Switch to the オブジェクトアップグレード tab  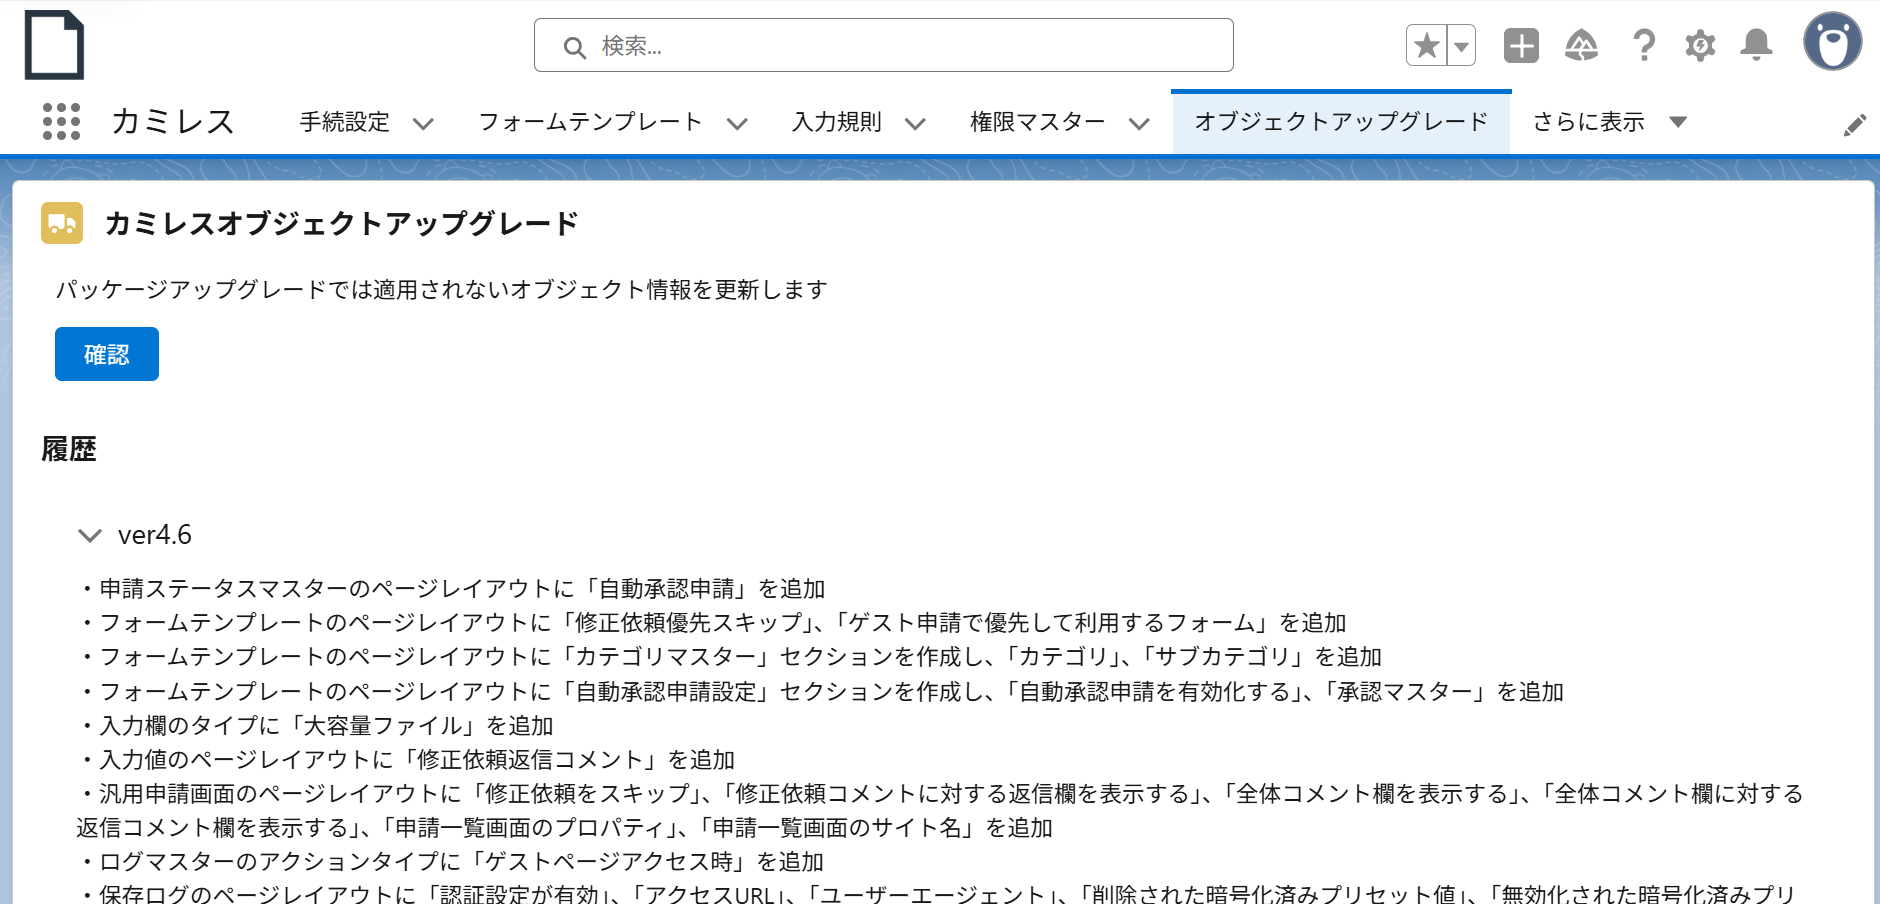(1340, 121)
